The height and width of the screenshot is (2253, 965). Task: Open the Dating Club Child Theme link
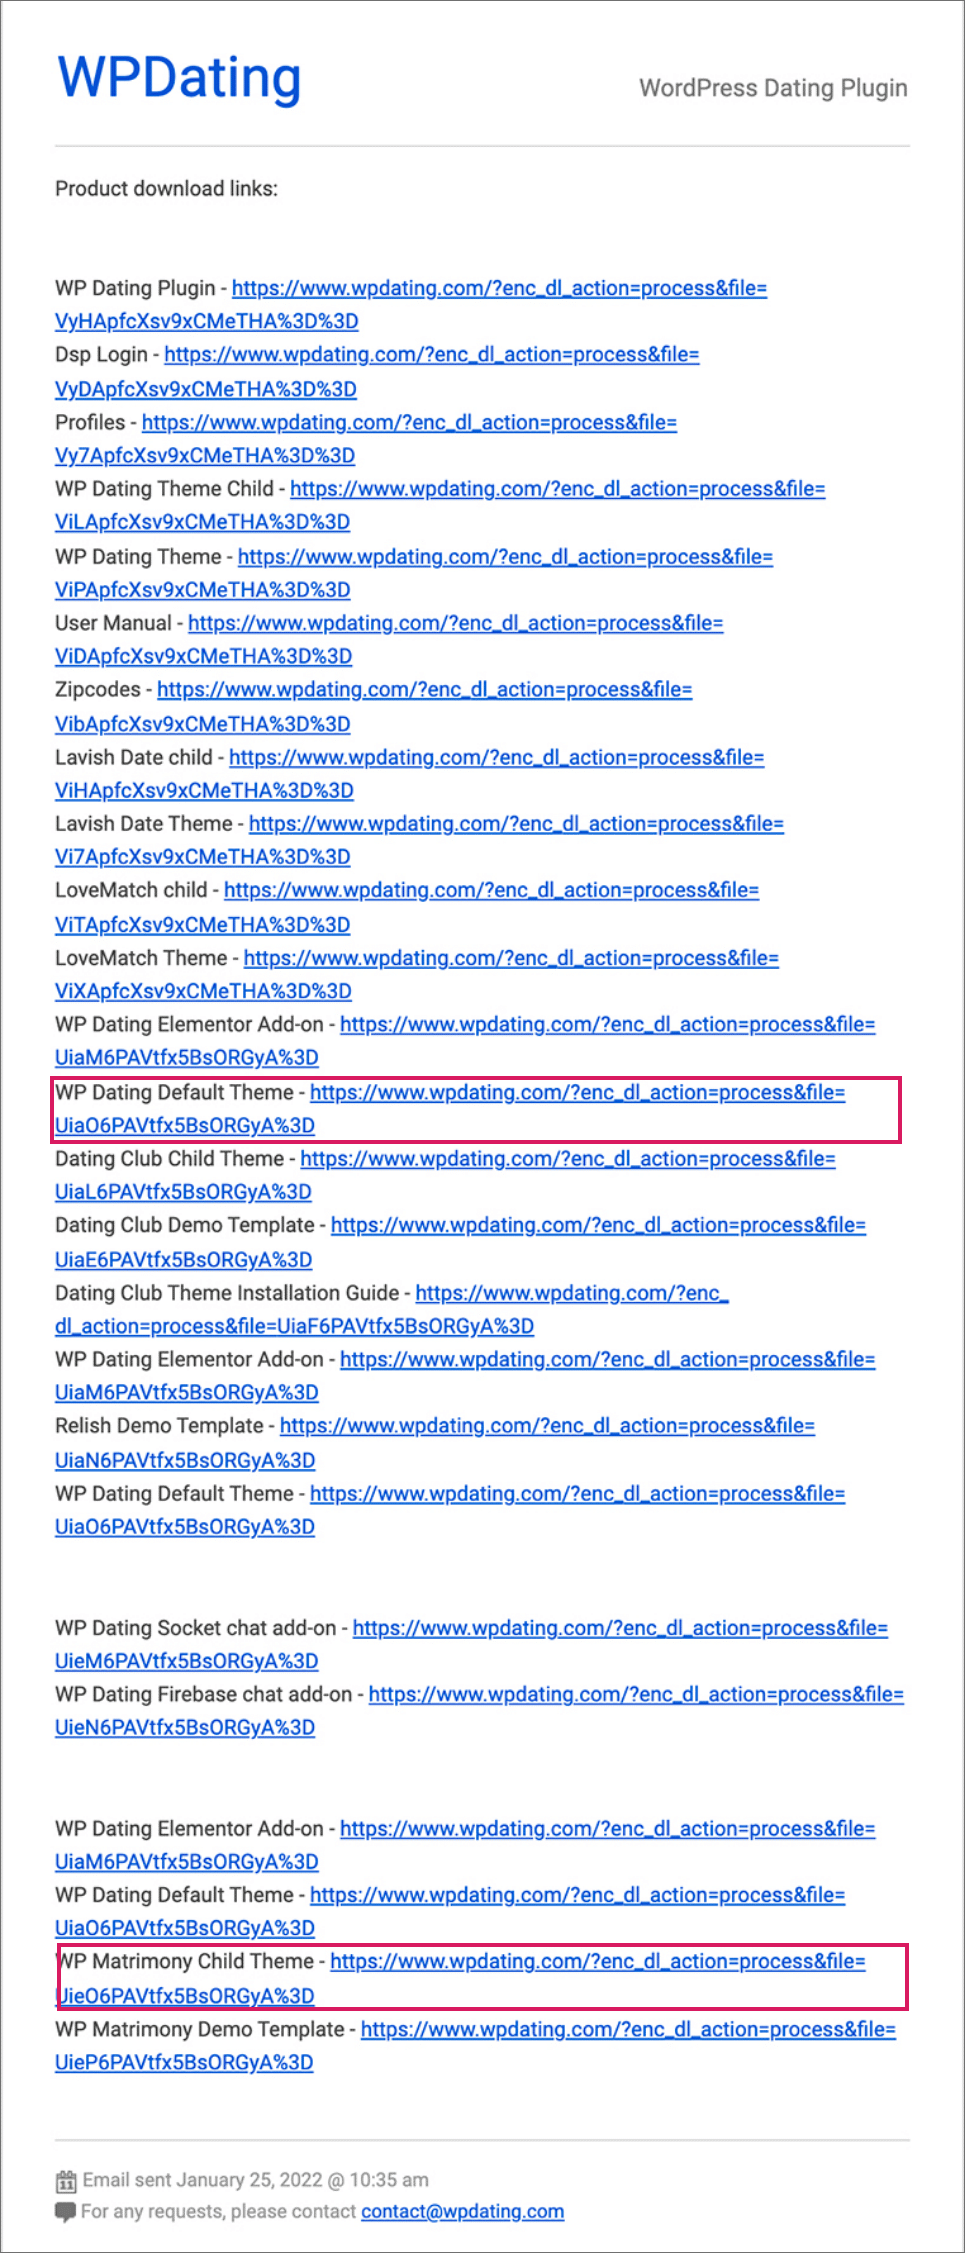568,1159
